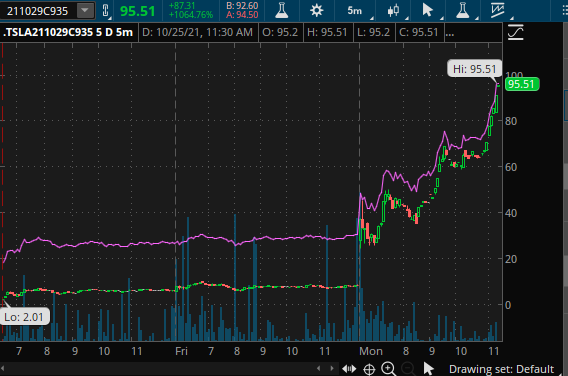
Task: Click the Lo: 2.01 price bubble
Action: coord(24,317)
